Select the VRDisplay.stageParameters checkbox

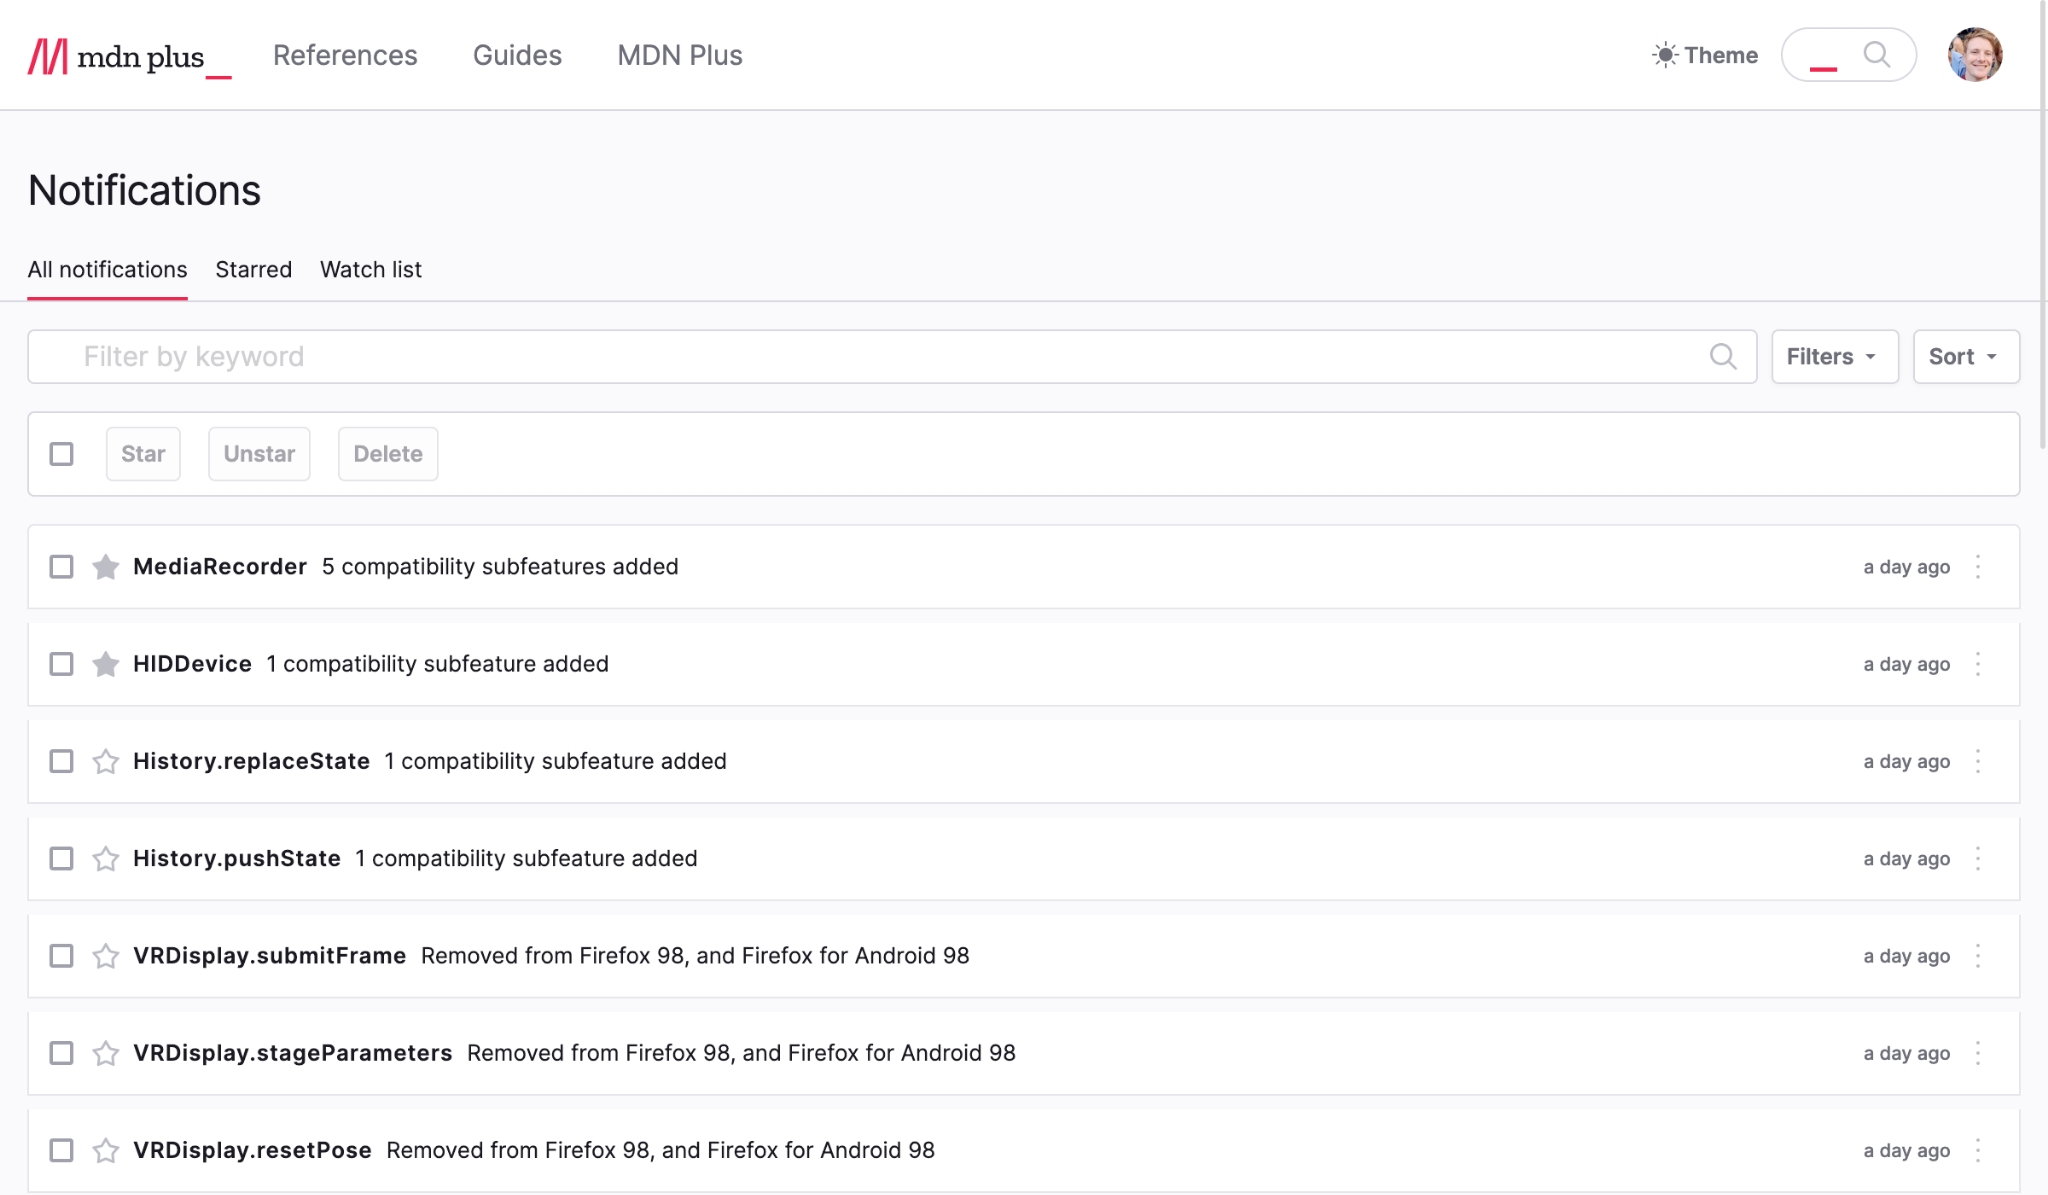click(x=62, y=1053)
